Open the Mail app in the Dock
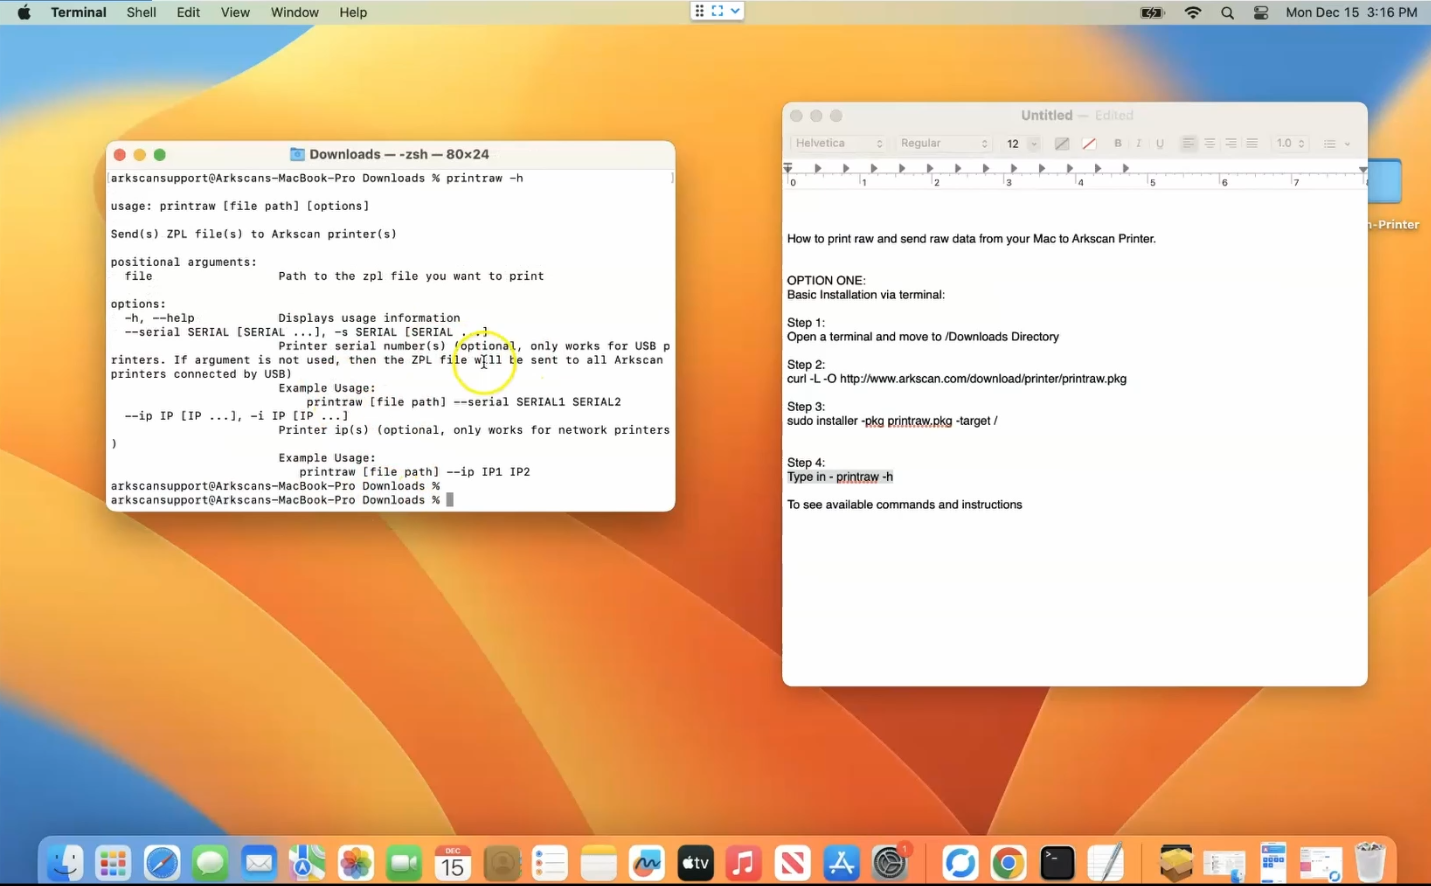 click(x=259, y=862)
